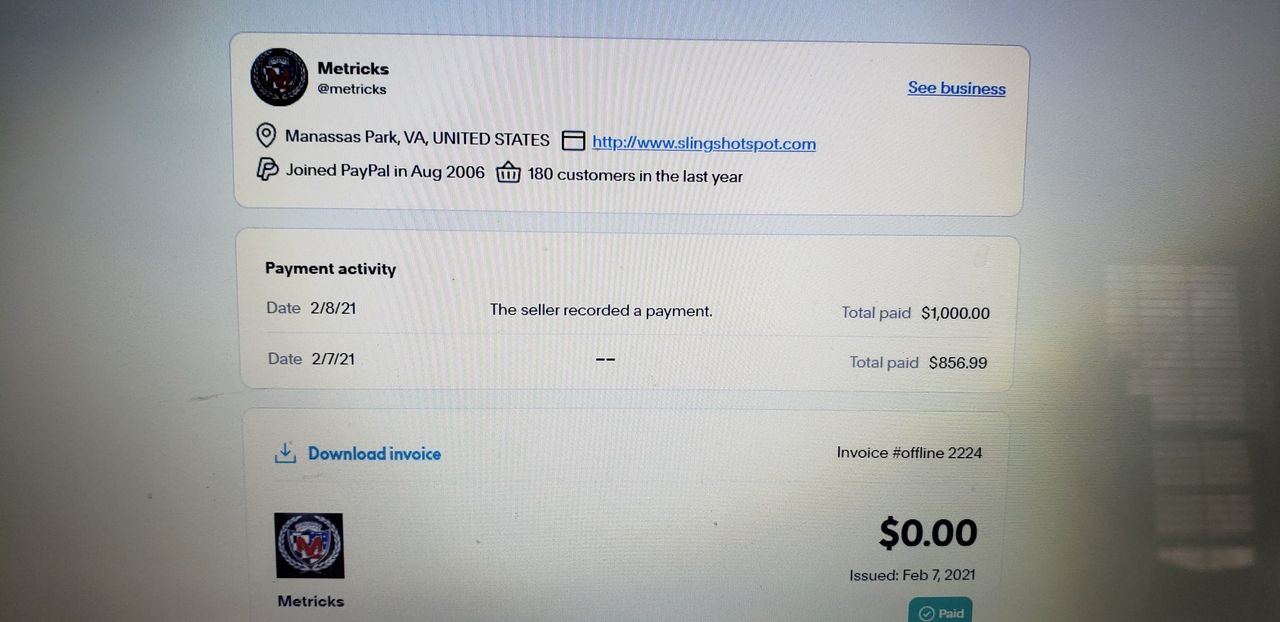
Task: Click the location pin icon
Action: coord(266,135)
